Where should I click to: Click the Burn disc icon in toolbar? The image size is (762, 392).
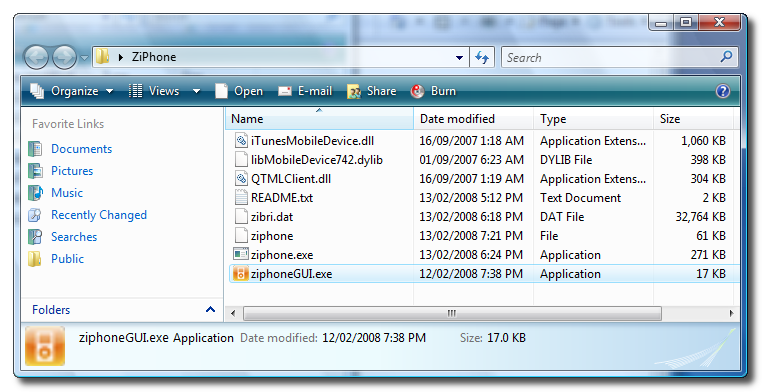tap(417, 91)
